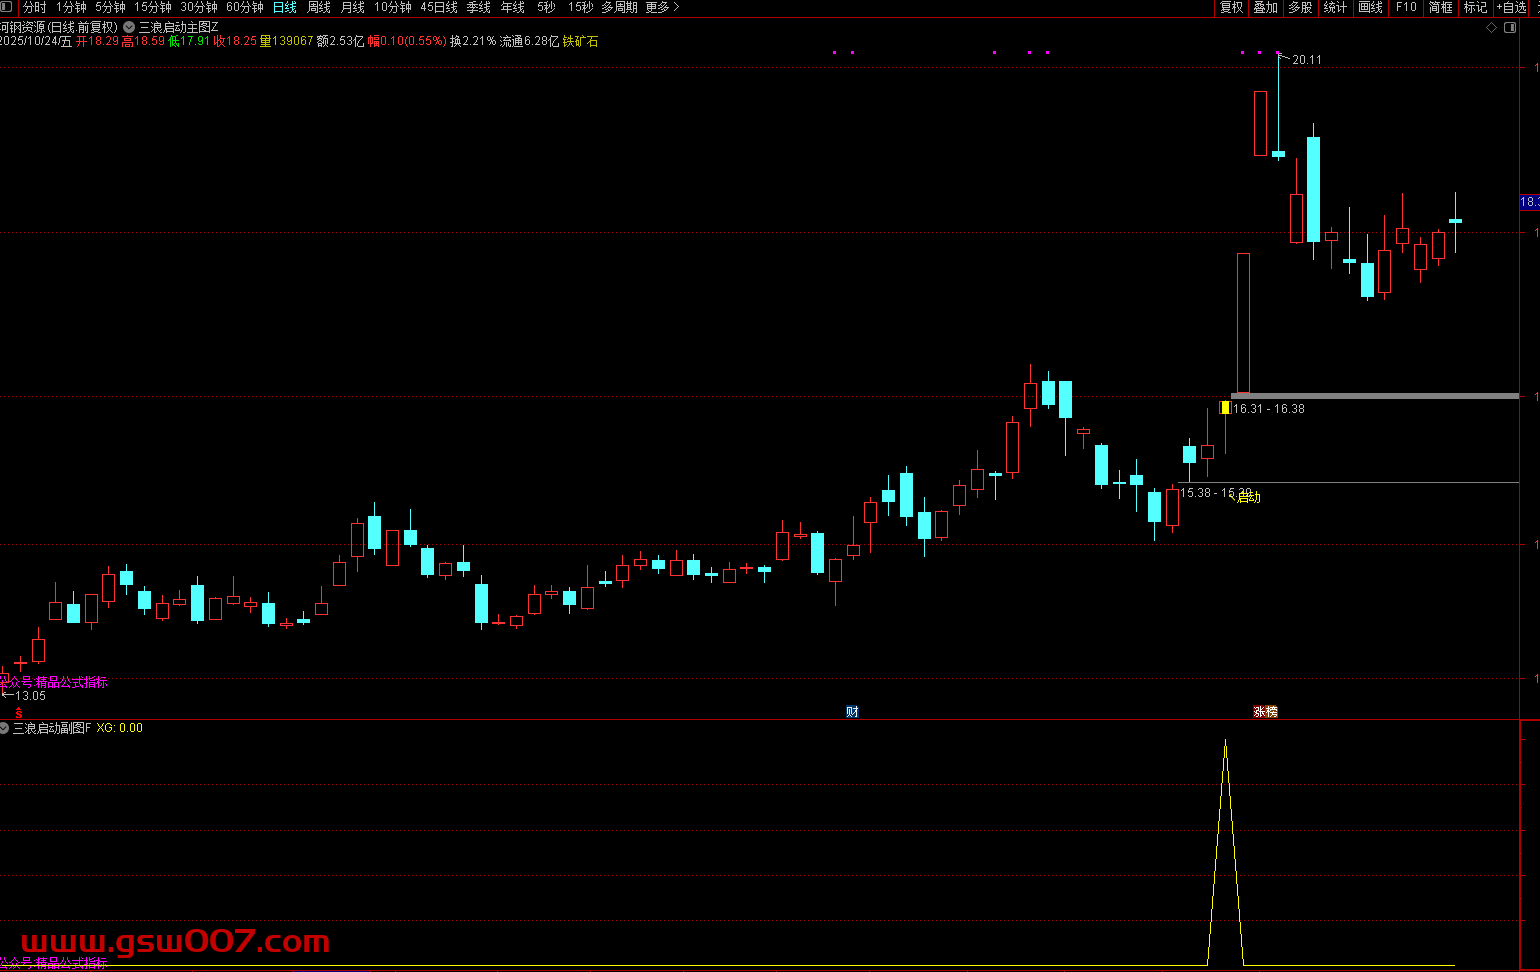1540x972 pixels.
Task: Click the yellow signal marker near 16.31
Action: [x=1225, y=408]
